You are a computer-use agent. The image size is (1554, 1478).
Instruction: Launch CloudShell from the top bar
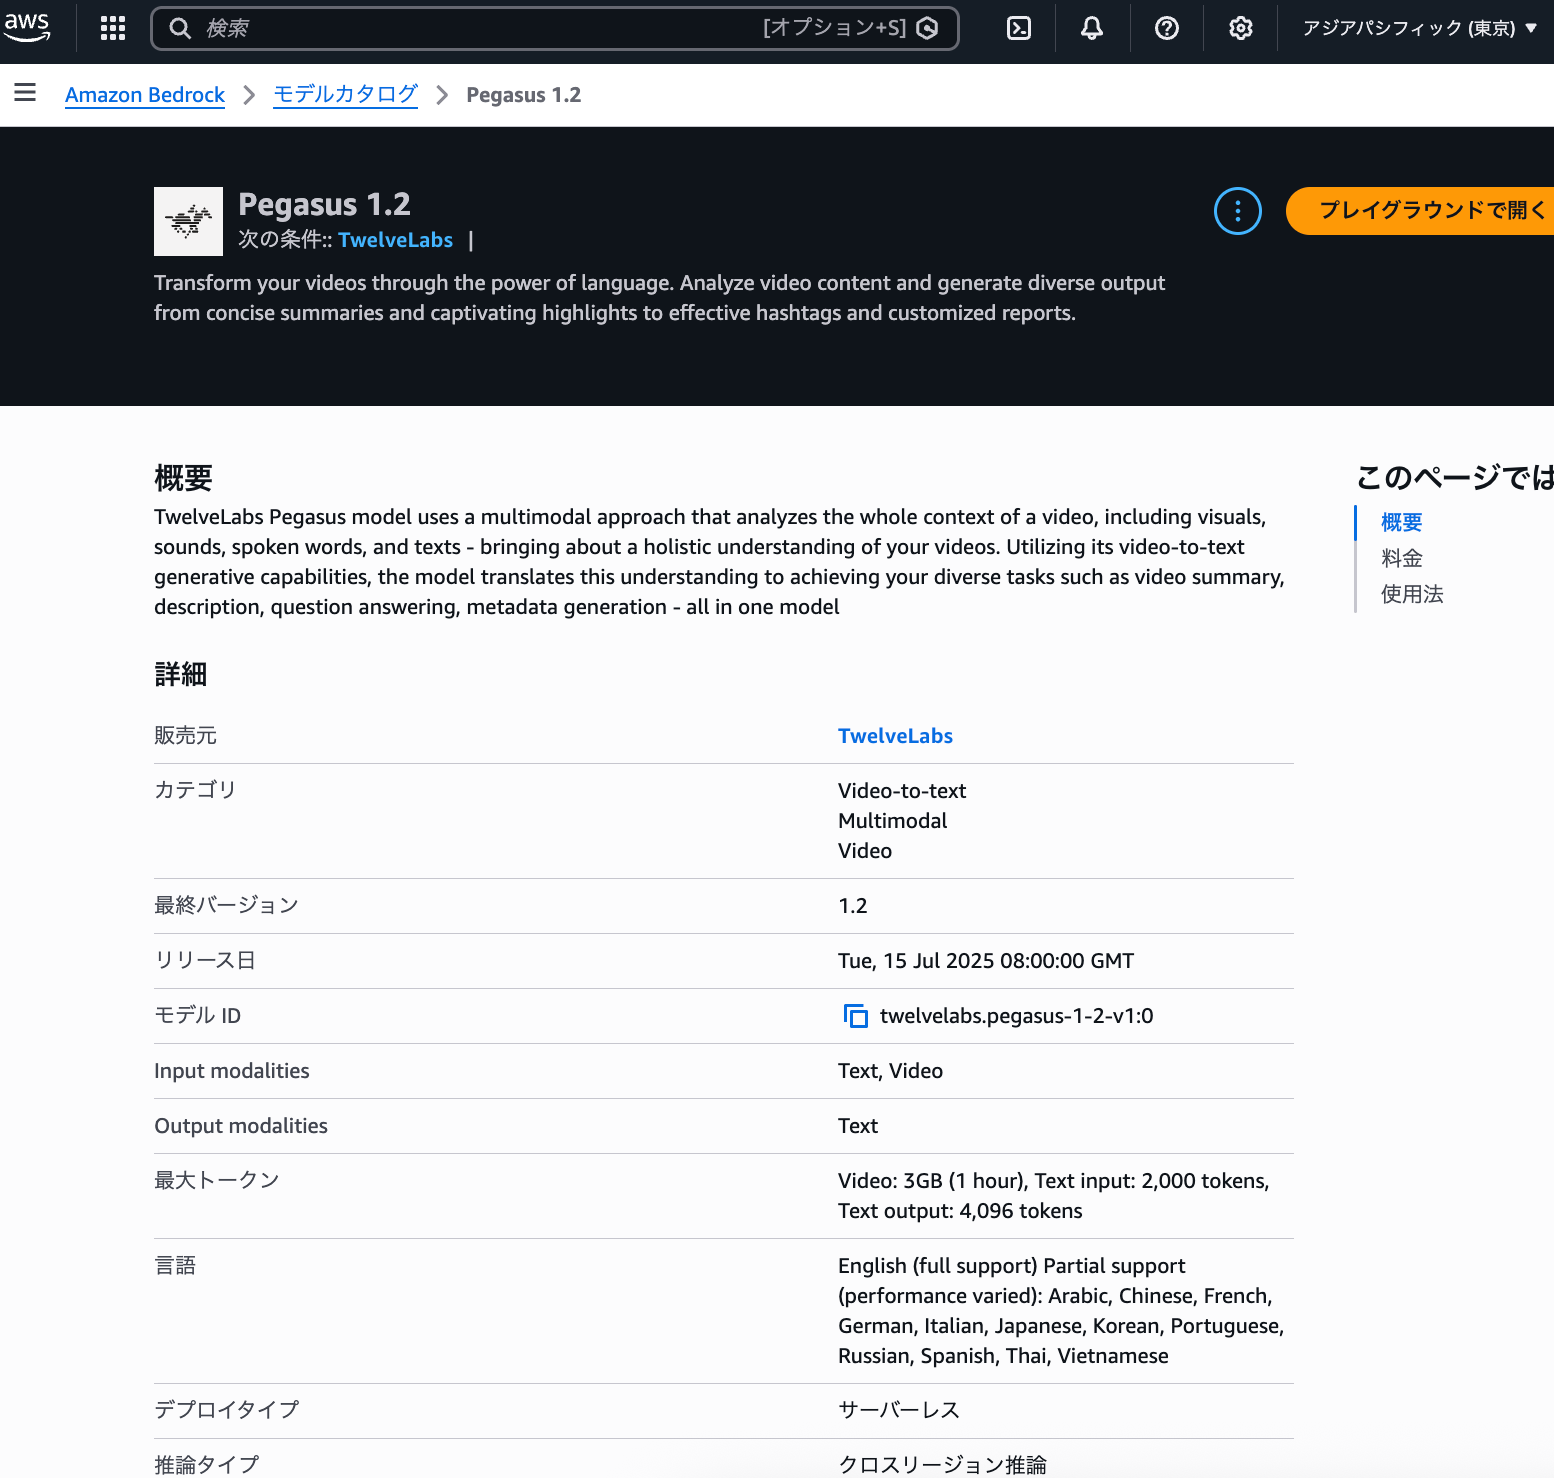pos(1018,27)
